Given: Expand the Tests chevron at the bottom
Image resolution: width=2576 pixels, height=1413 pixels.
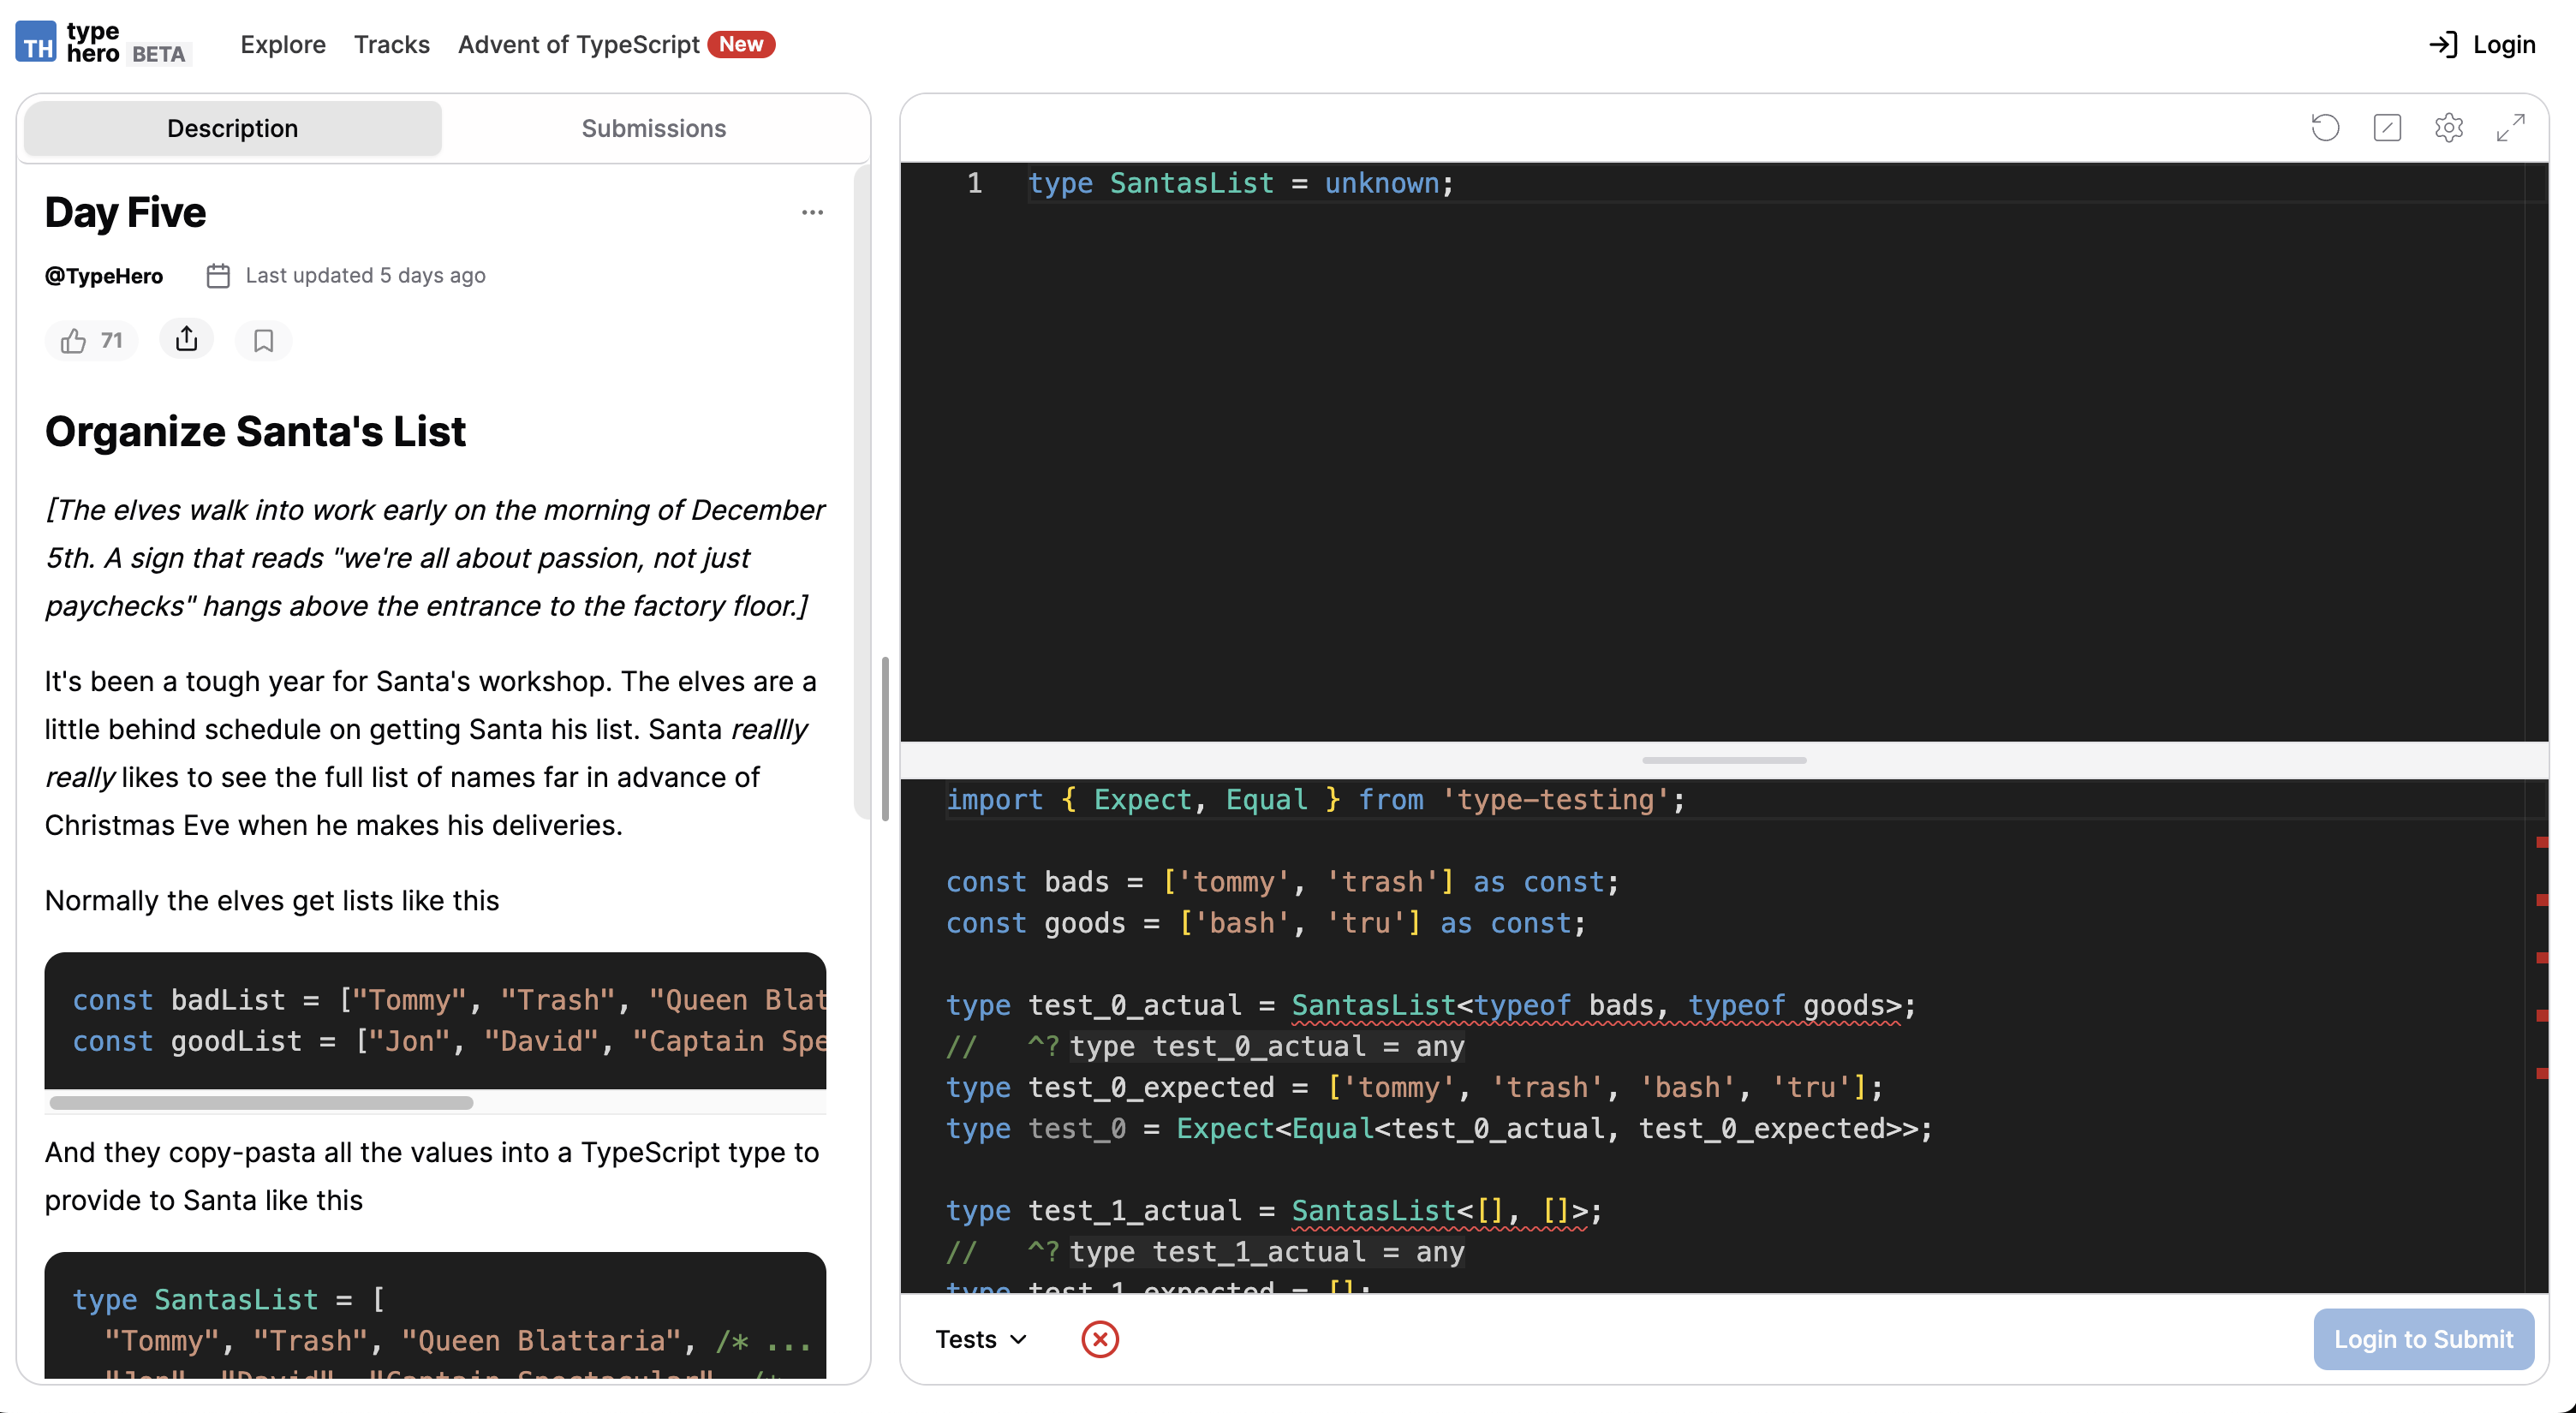Looking at the screenshot, I should pyautogui.click(x=1019, y=1339).
